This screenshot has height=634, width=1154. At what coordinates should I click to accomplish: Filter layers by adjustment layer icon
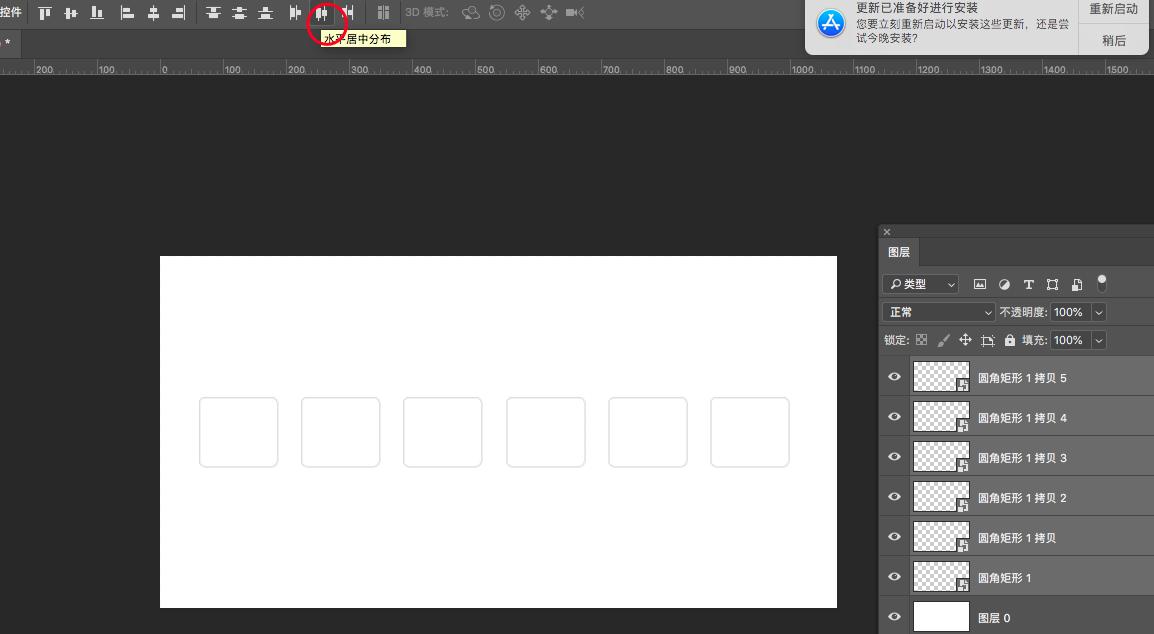coord(1004,284)
